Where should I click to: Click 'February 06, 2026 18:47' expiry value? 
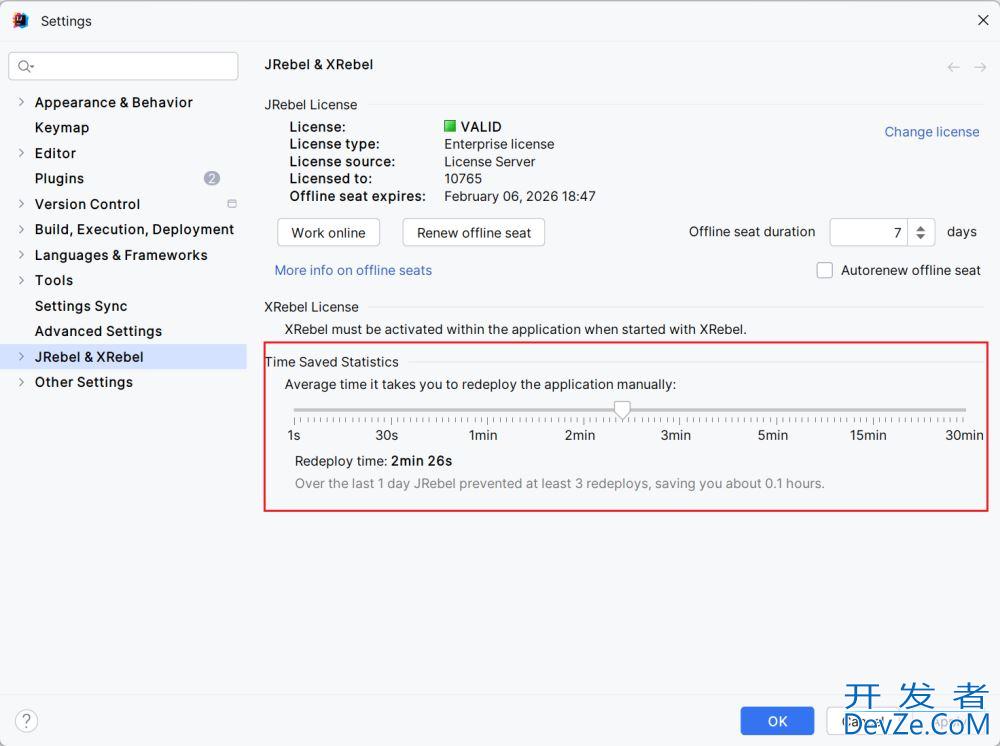click(520, 196)
